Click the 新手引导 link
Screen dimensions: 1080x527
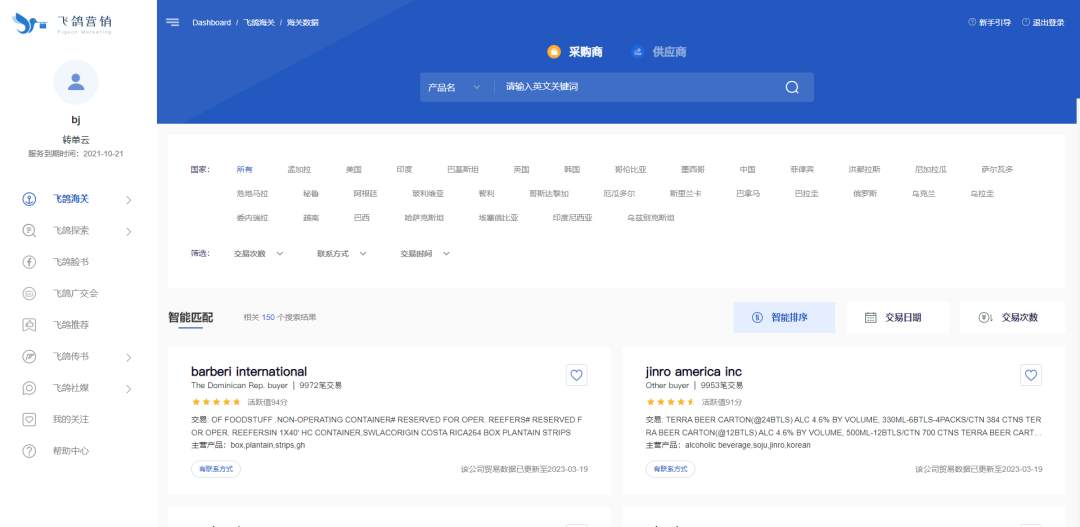click(995, 22)
